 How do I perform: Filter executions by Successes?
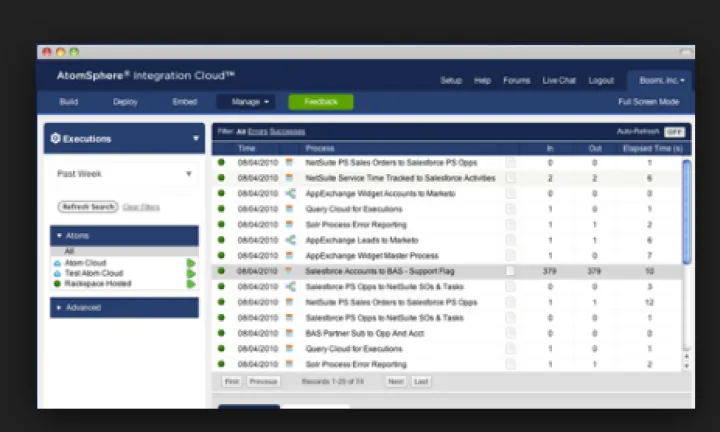click(x=287, y=132)
